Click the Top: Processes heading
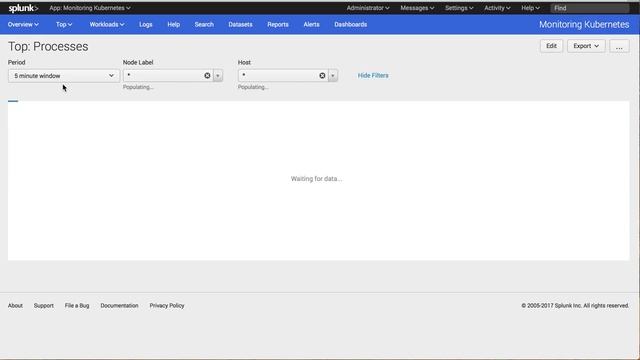This screenshot has height=360, width=640. pyautogui.click(x=48, y=47)
